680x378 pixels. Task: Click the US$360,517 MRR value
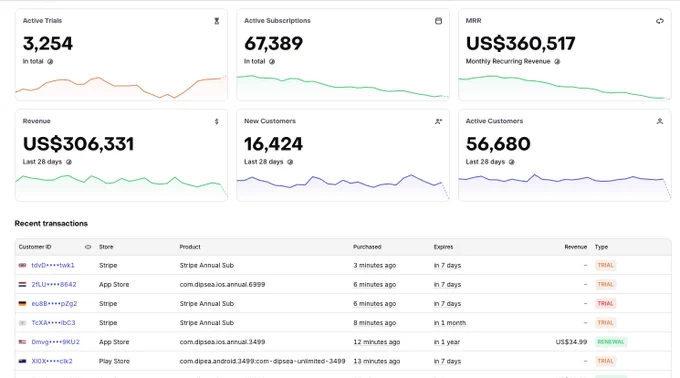[x=520, y=44]
